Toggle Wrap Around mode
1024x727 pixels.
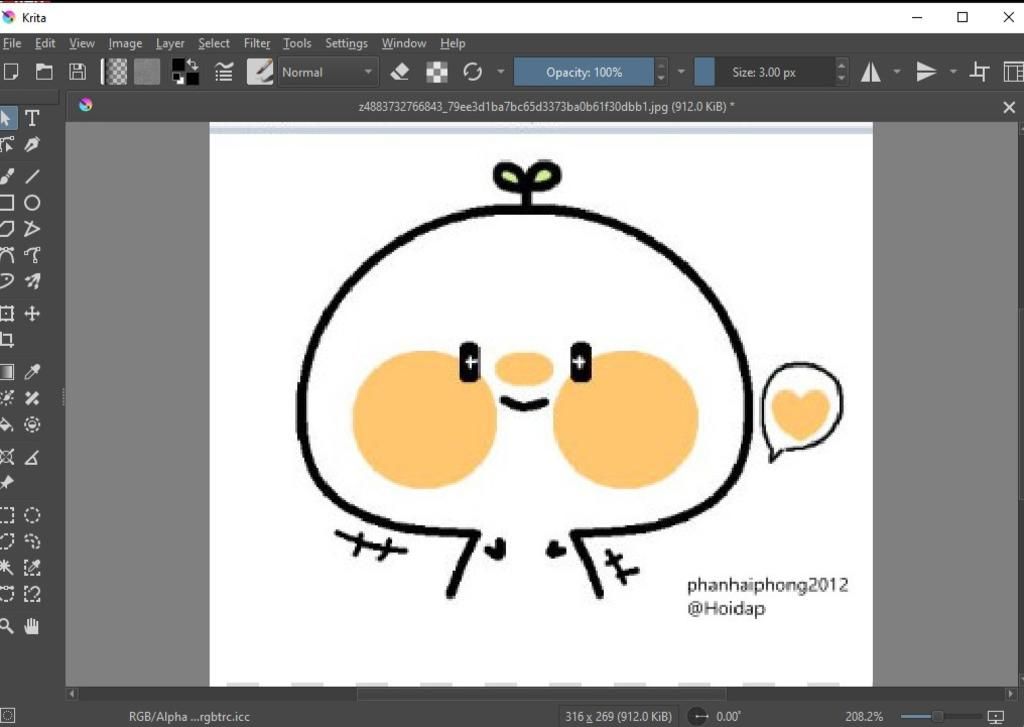[x=979, y=72]
